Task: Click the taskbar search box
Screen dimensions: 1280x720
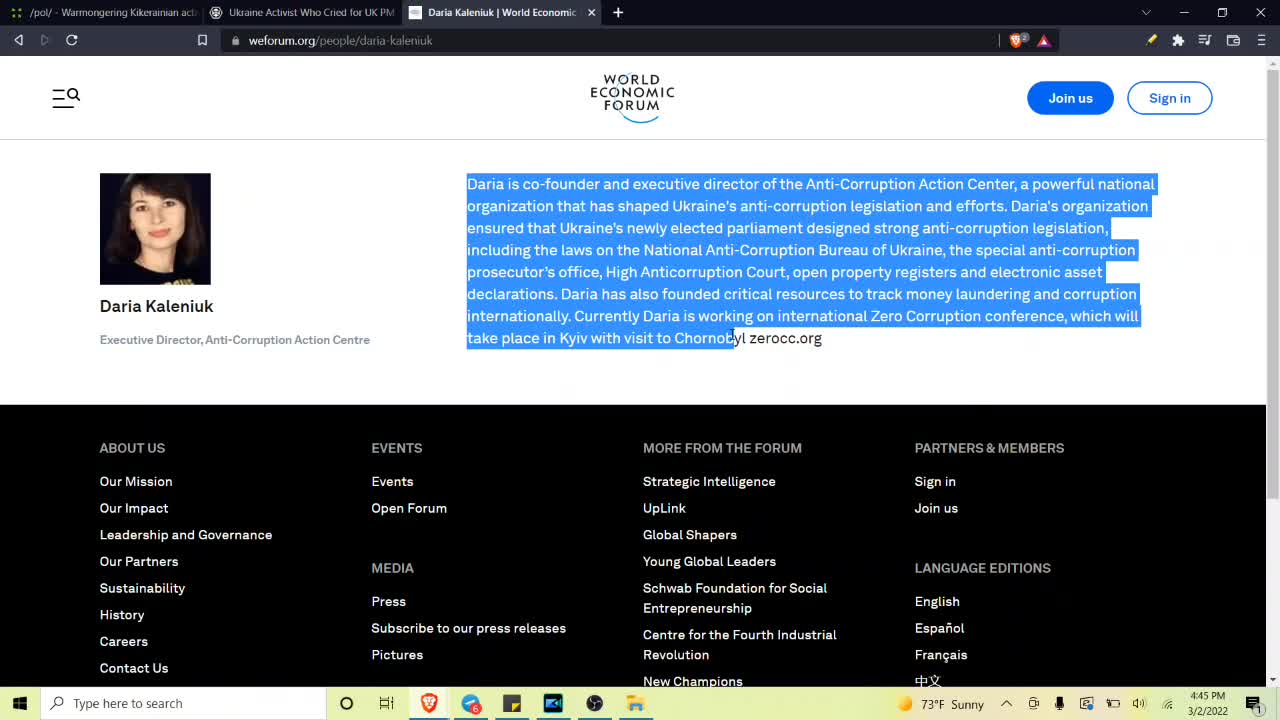Action: point(184,703)
